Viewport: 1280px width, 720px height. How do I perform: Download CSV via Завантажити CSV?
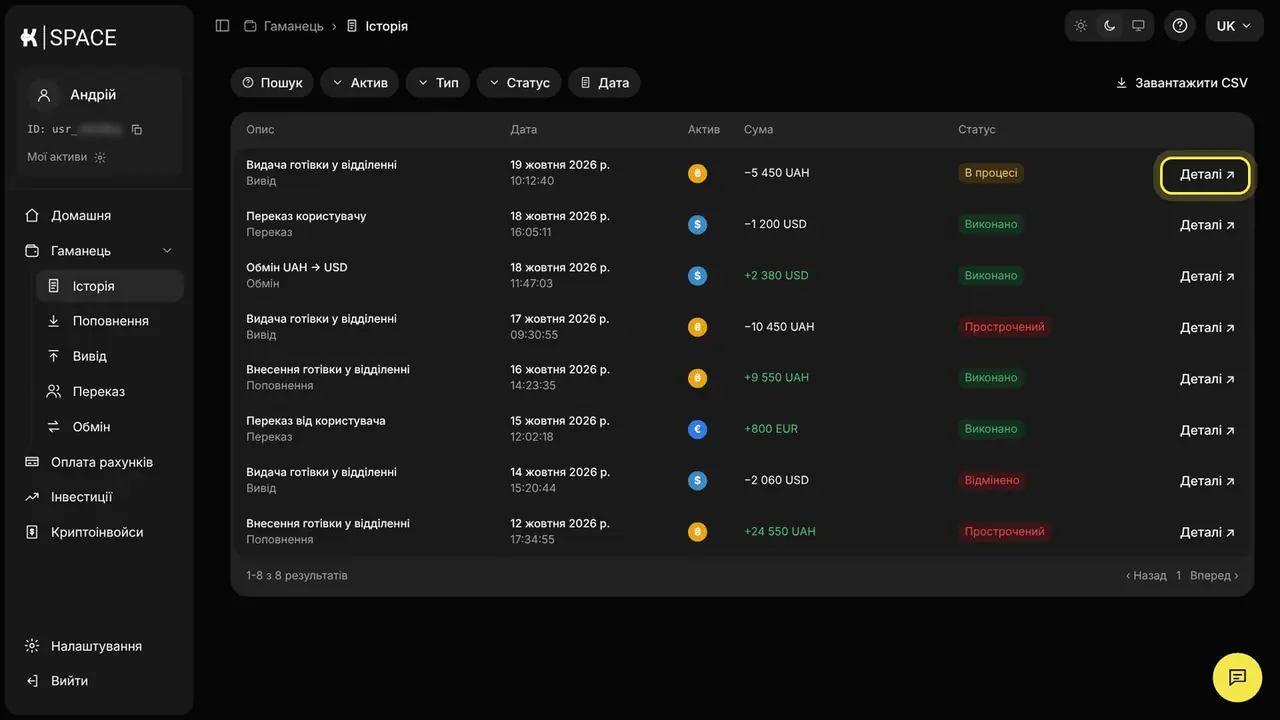pyautogui.click(x=1182, y=83)
